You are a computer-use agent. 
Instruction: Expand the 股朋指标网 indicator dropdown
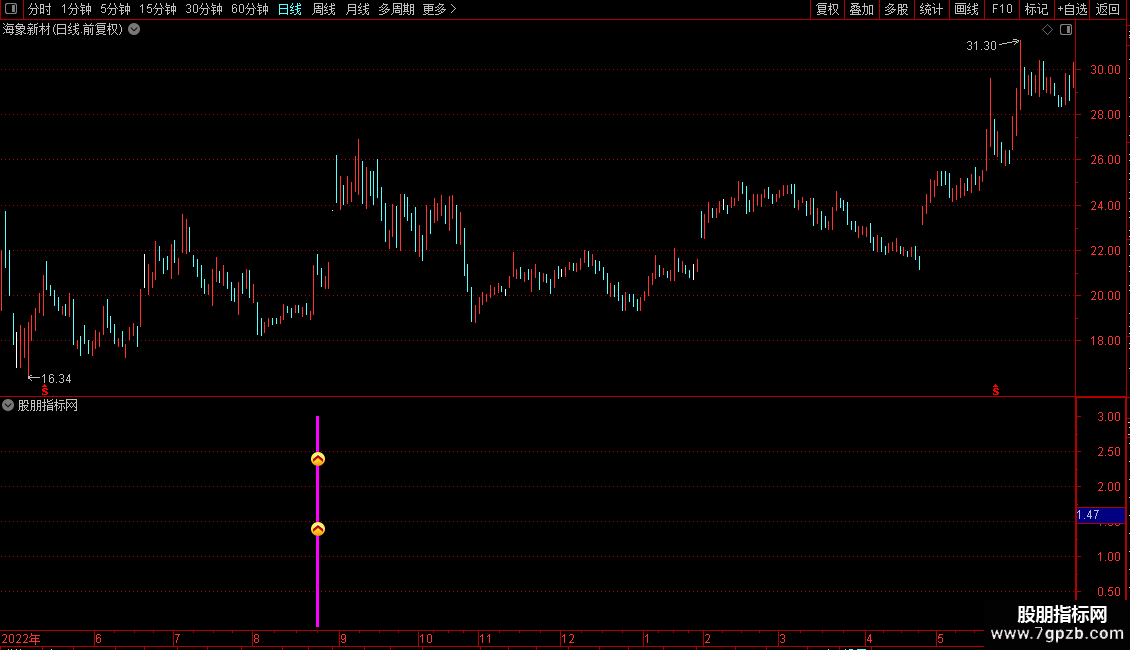click(8, 406)
